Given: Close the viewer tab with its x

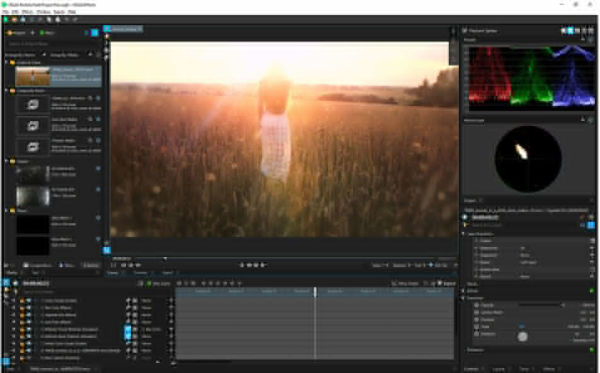Looking at the screenshot, I should click(140, 29).
